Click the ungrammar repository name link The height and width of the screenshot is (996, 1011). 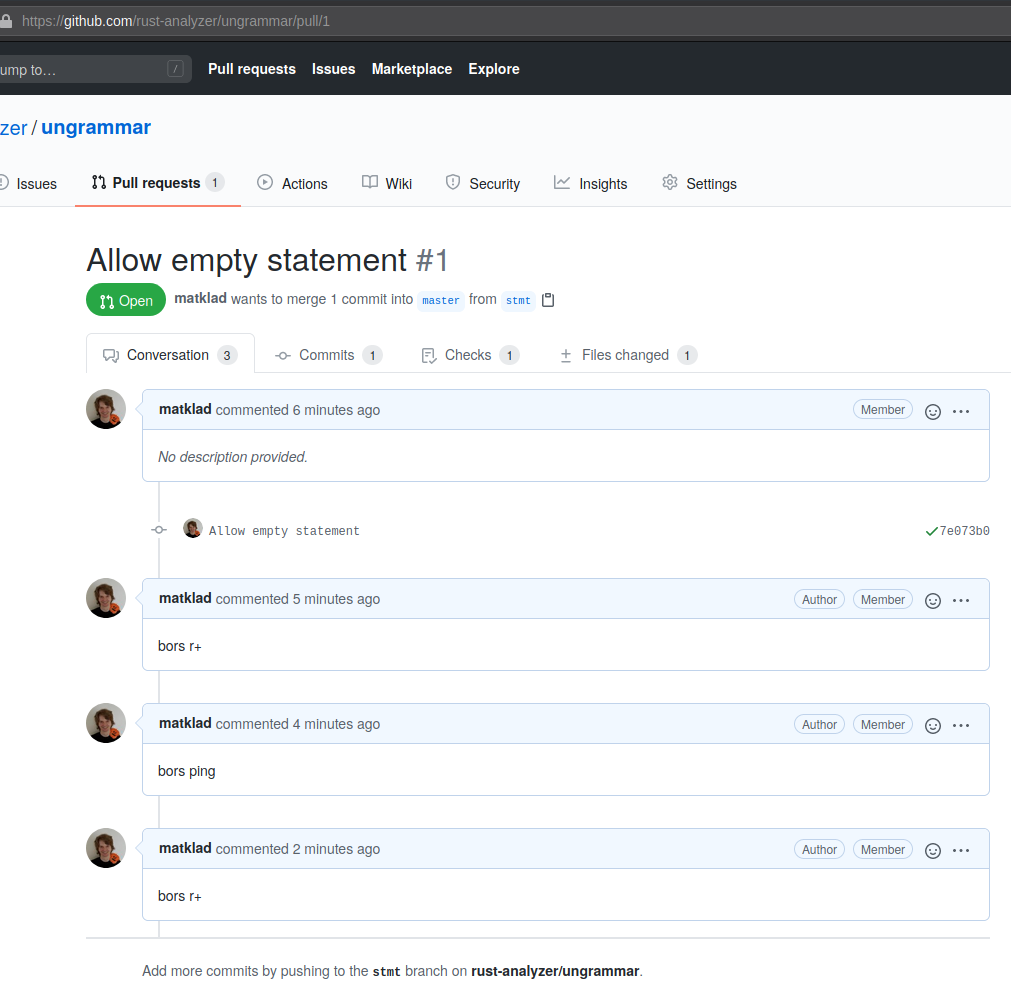pos(96,128)
